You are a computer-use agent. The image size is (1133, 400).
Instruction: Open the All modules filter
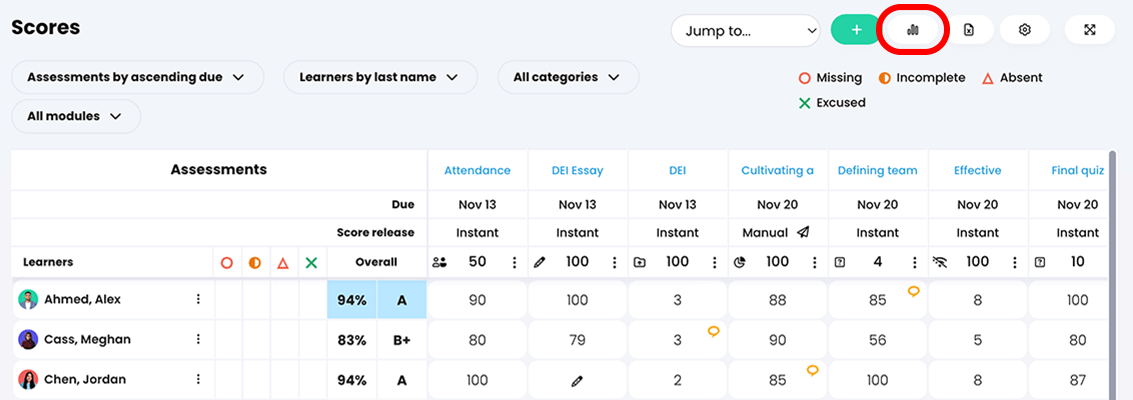pyautogui.click(x=76, y=116)
